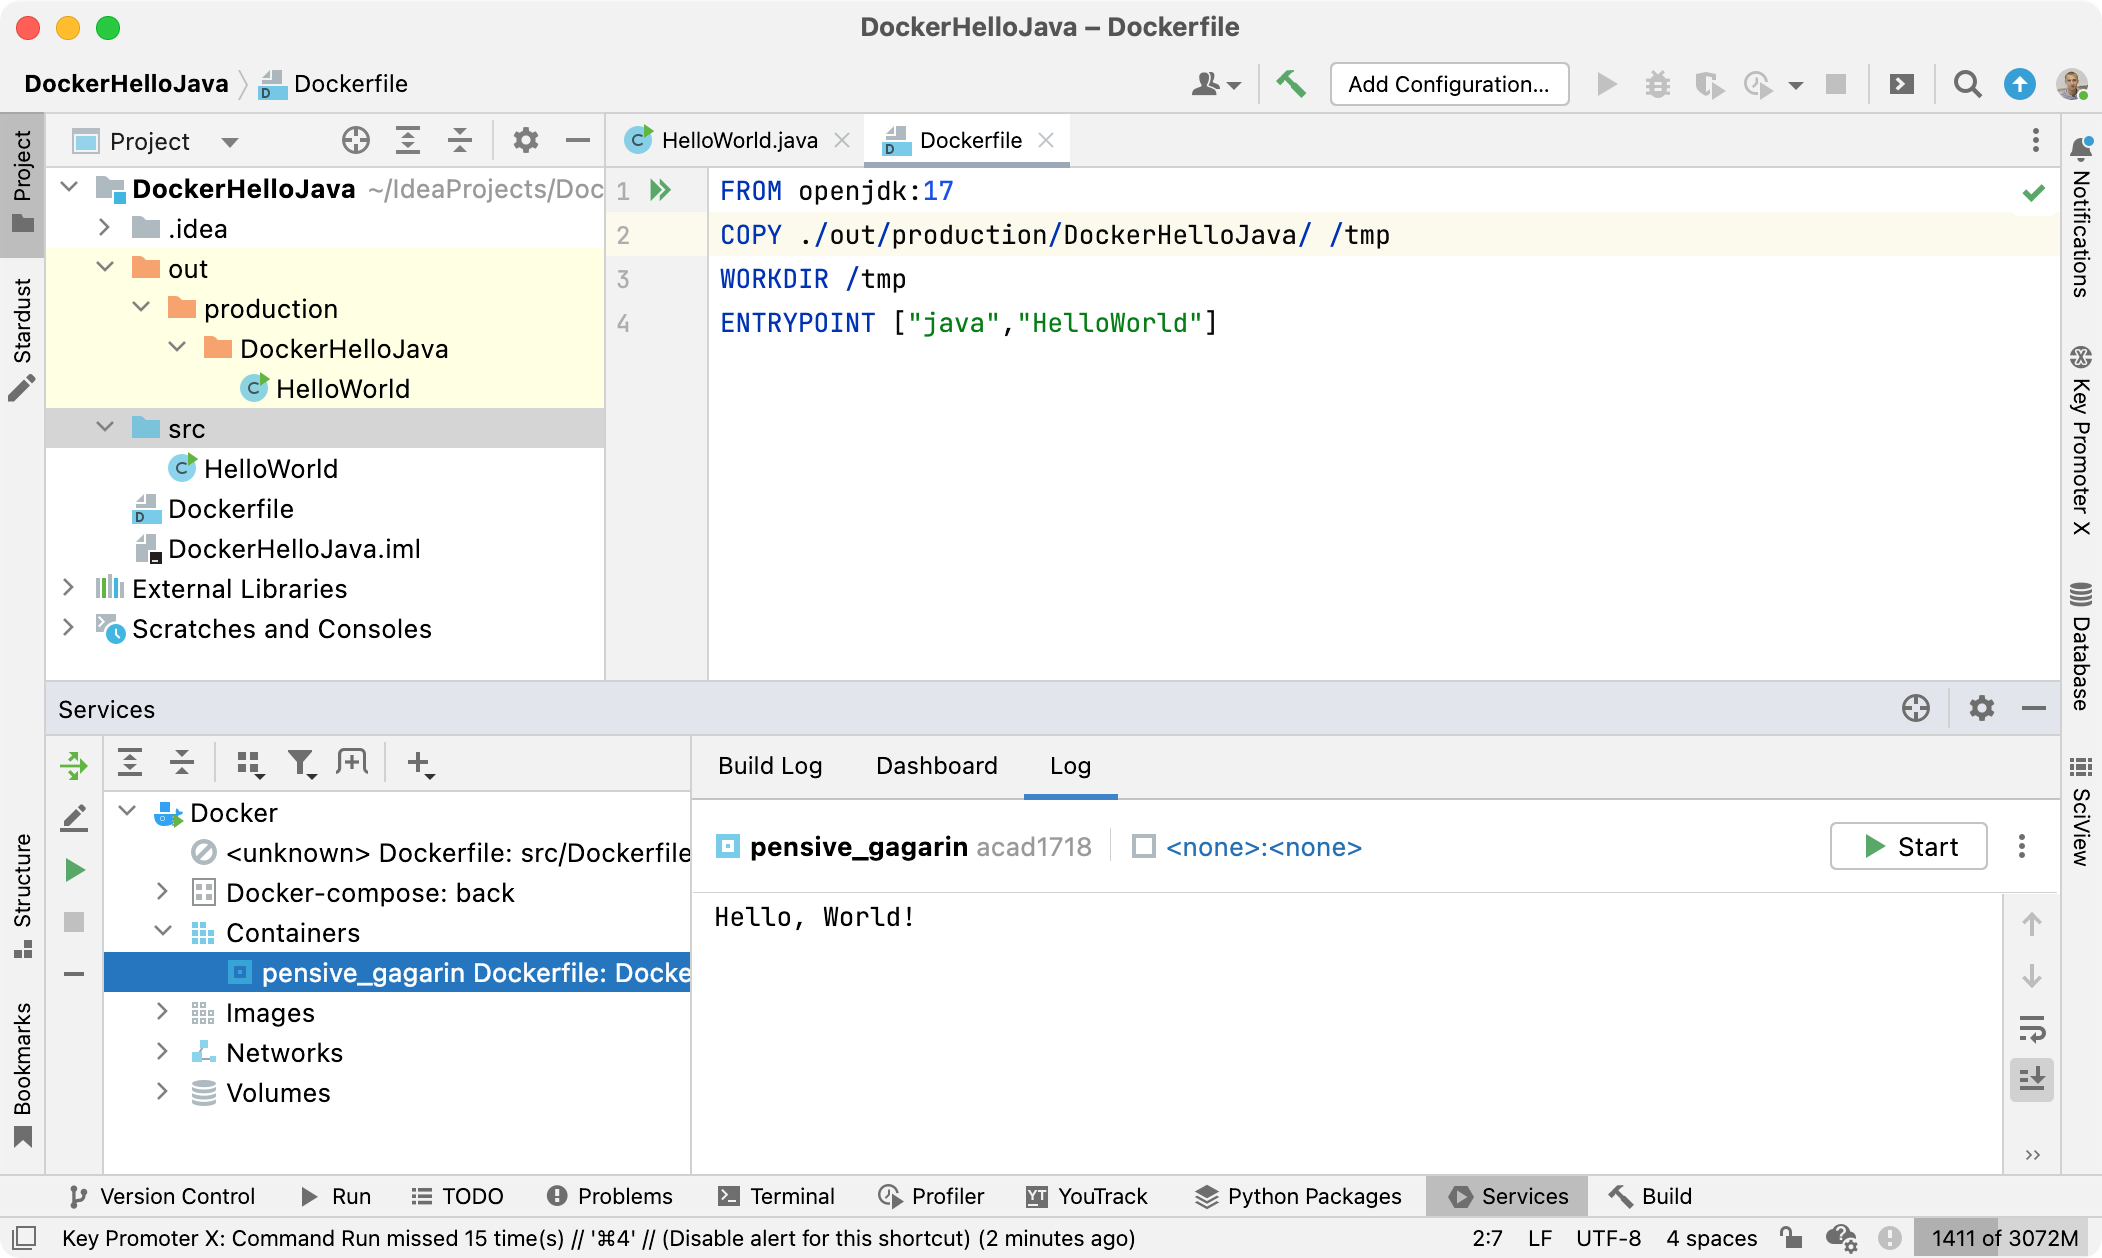2102x1258 pixels.
Task: Open Problems tool window
Action: 610,1196
